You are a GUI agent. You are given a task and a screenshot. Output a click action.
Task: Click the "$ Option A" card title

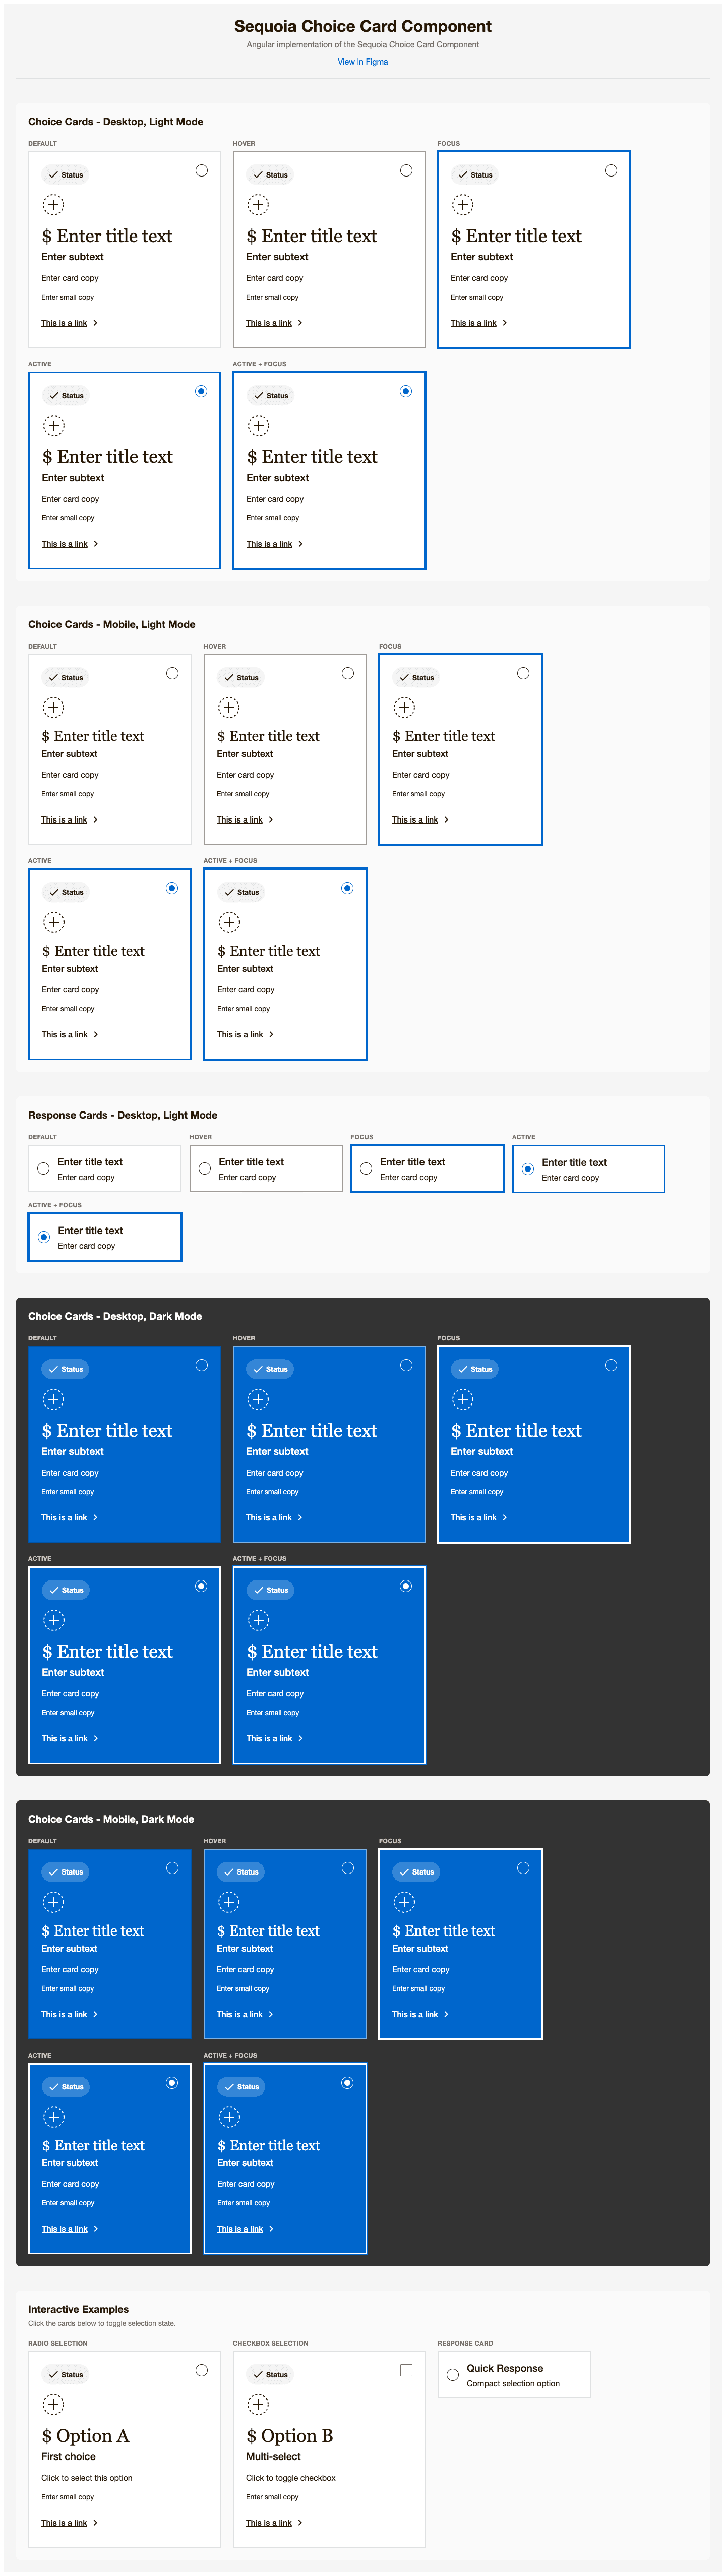pos(85,2436)
